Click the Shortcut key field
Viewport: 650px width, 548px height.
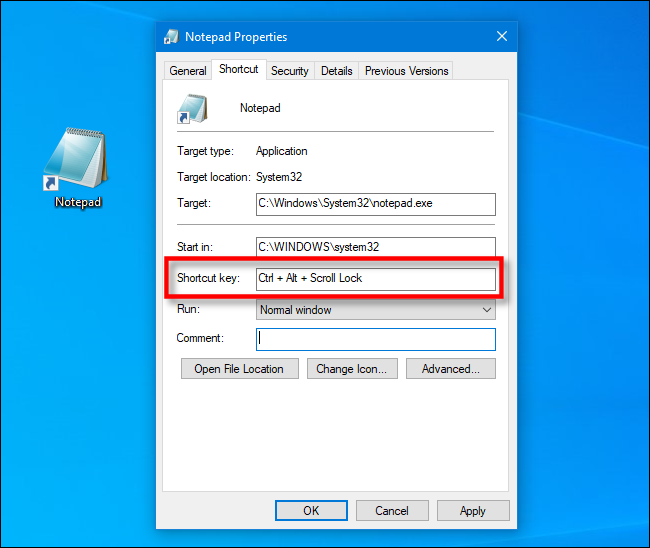pyautogui.click(x=375, y=278)
